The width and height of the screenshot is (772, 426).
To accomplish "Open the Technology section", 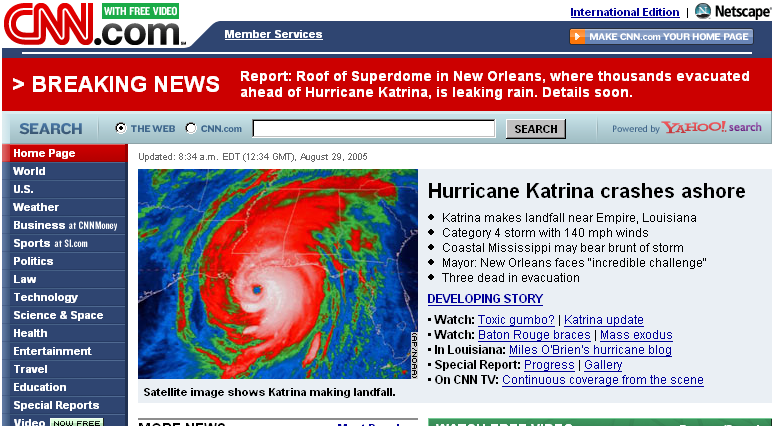I will click(64, 297).
